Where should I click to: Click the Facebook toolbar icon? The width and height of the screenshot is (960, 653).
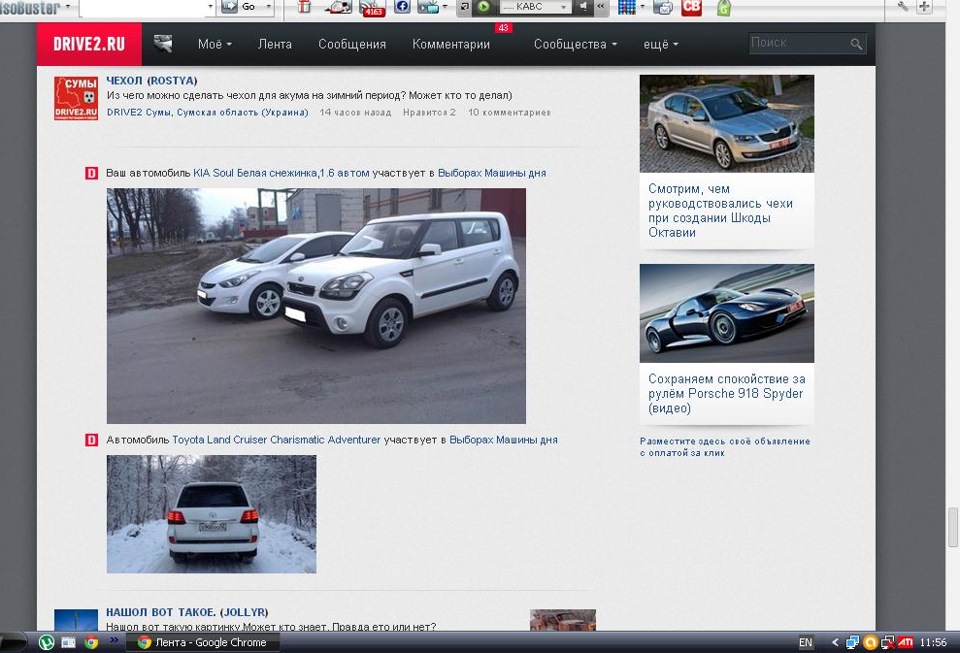(402, 7)
